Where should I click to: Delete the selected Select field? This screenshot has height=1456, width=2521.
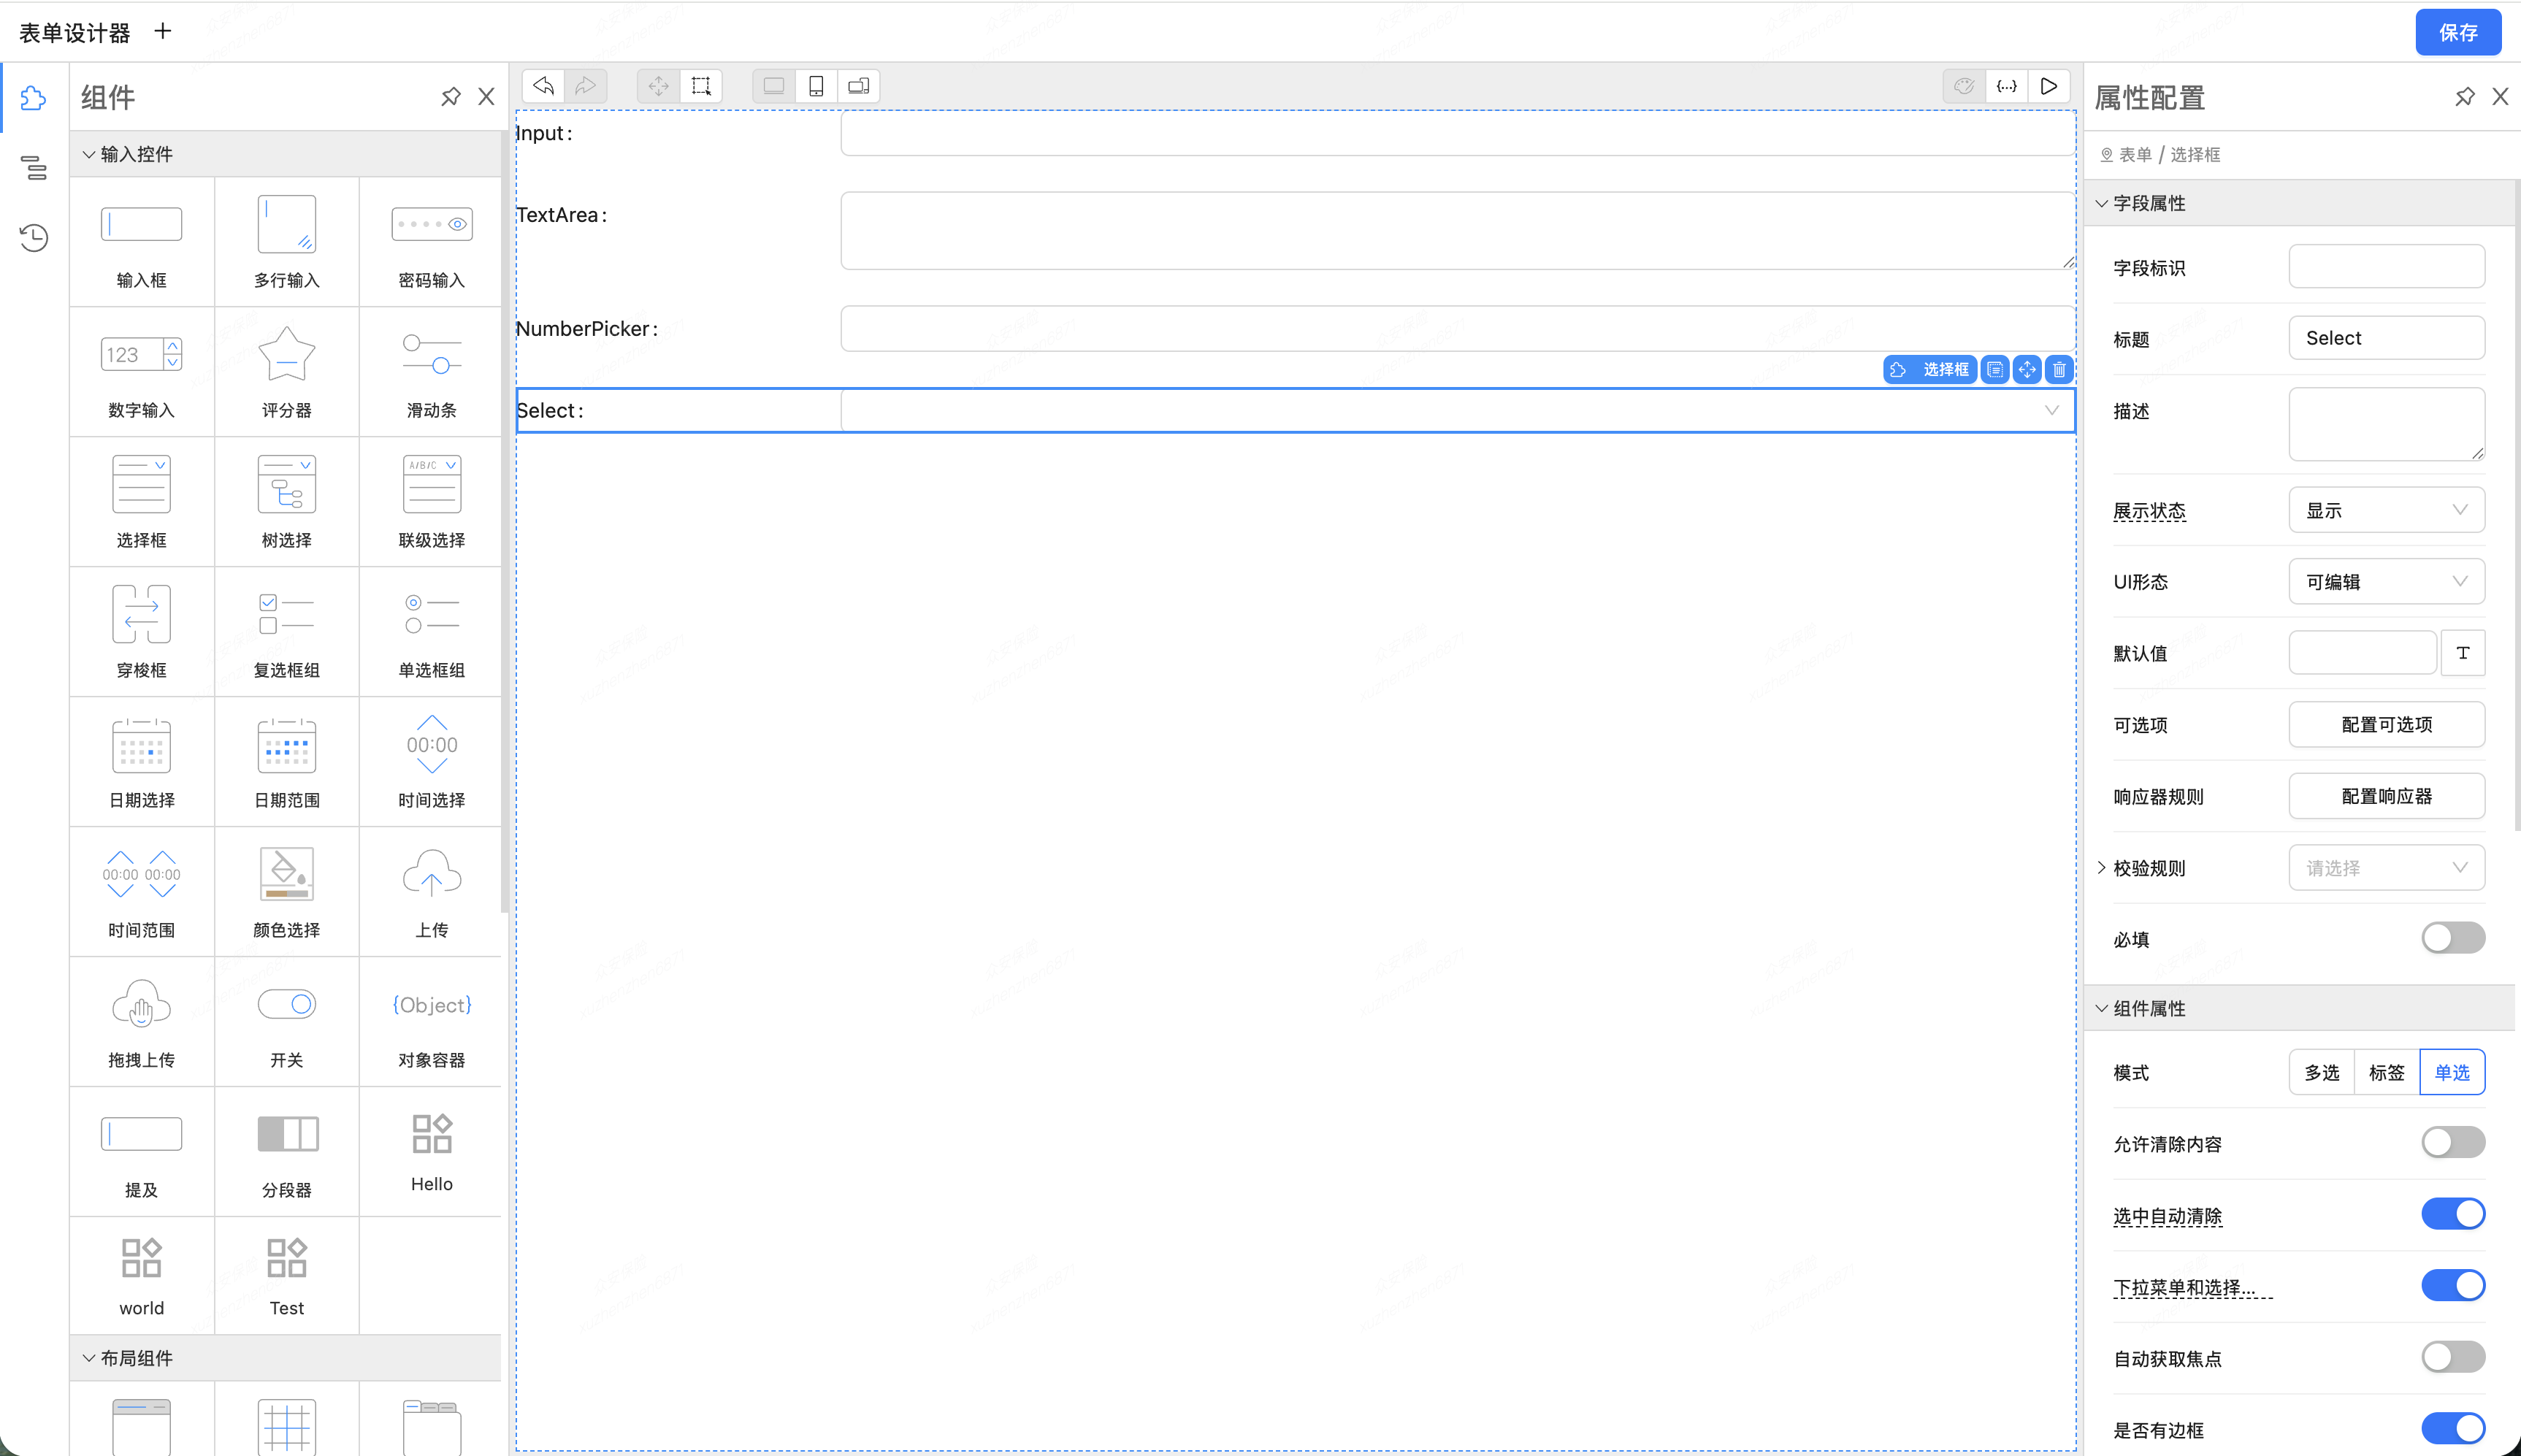[2059, 370]
